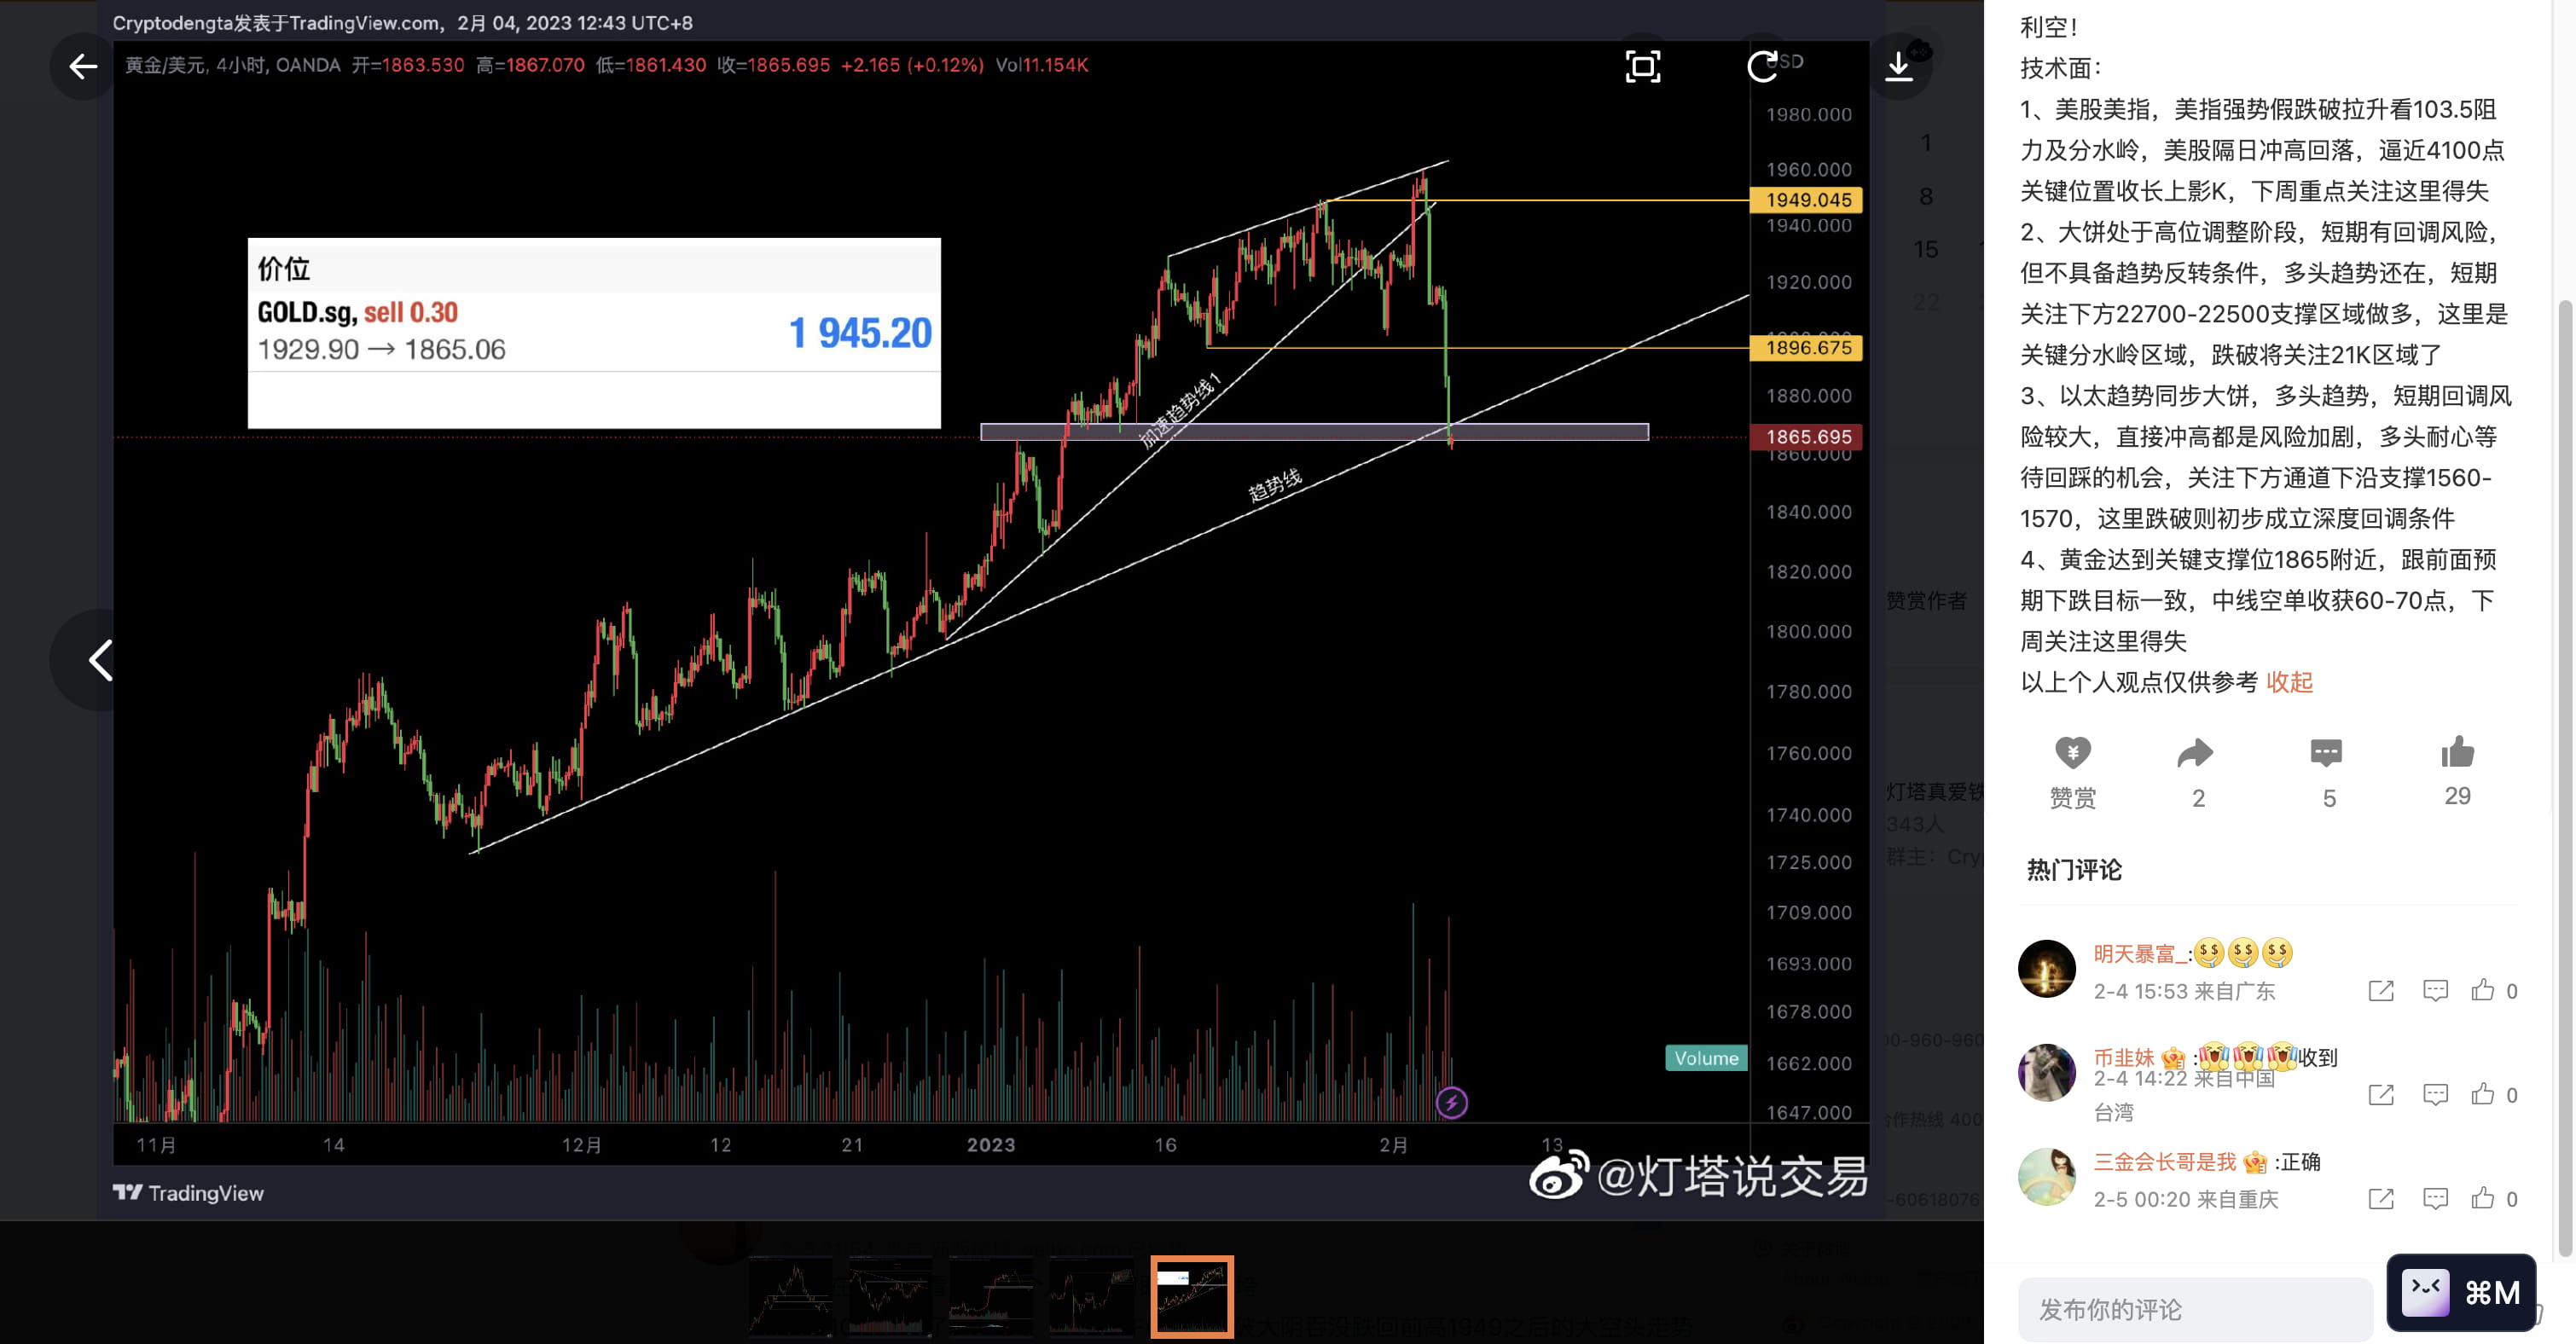Screen dimensions: 2576x1344
Task: Click the reply bubble icon on 币非妹's comment
Action: tap(2436, 1094)
